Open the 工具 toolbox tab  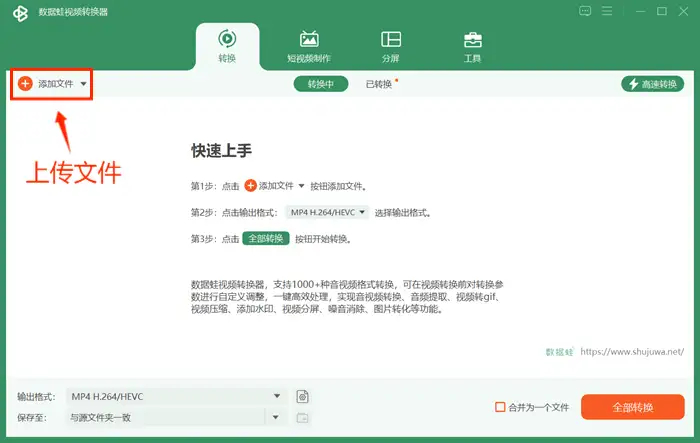[x=472, y=46]
